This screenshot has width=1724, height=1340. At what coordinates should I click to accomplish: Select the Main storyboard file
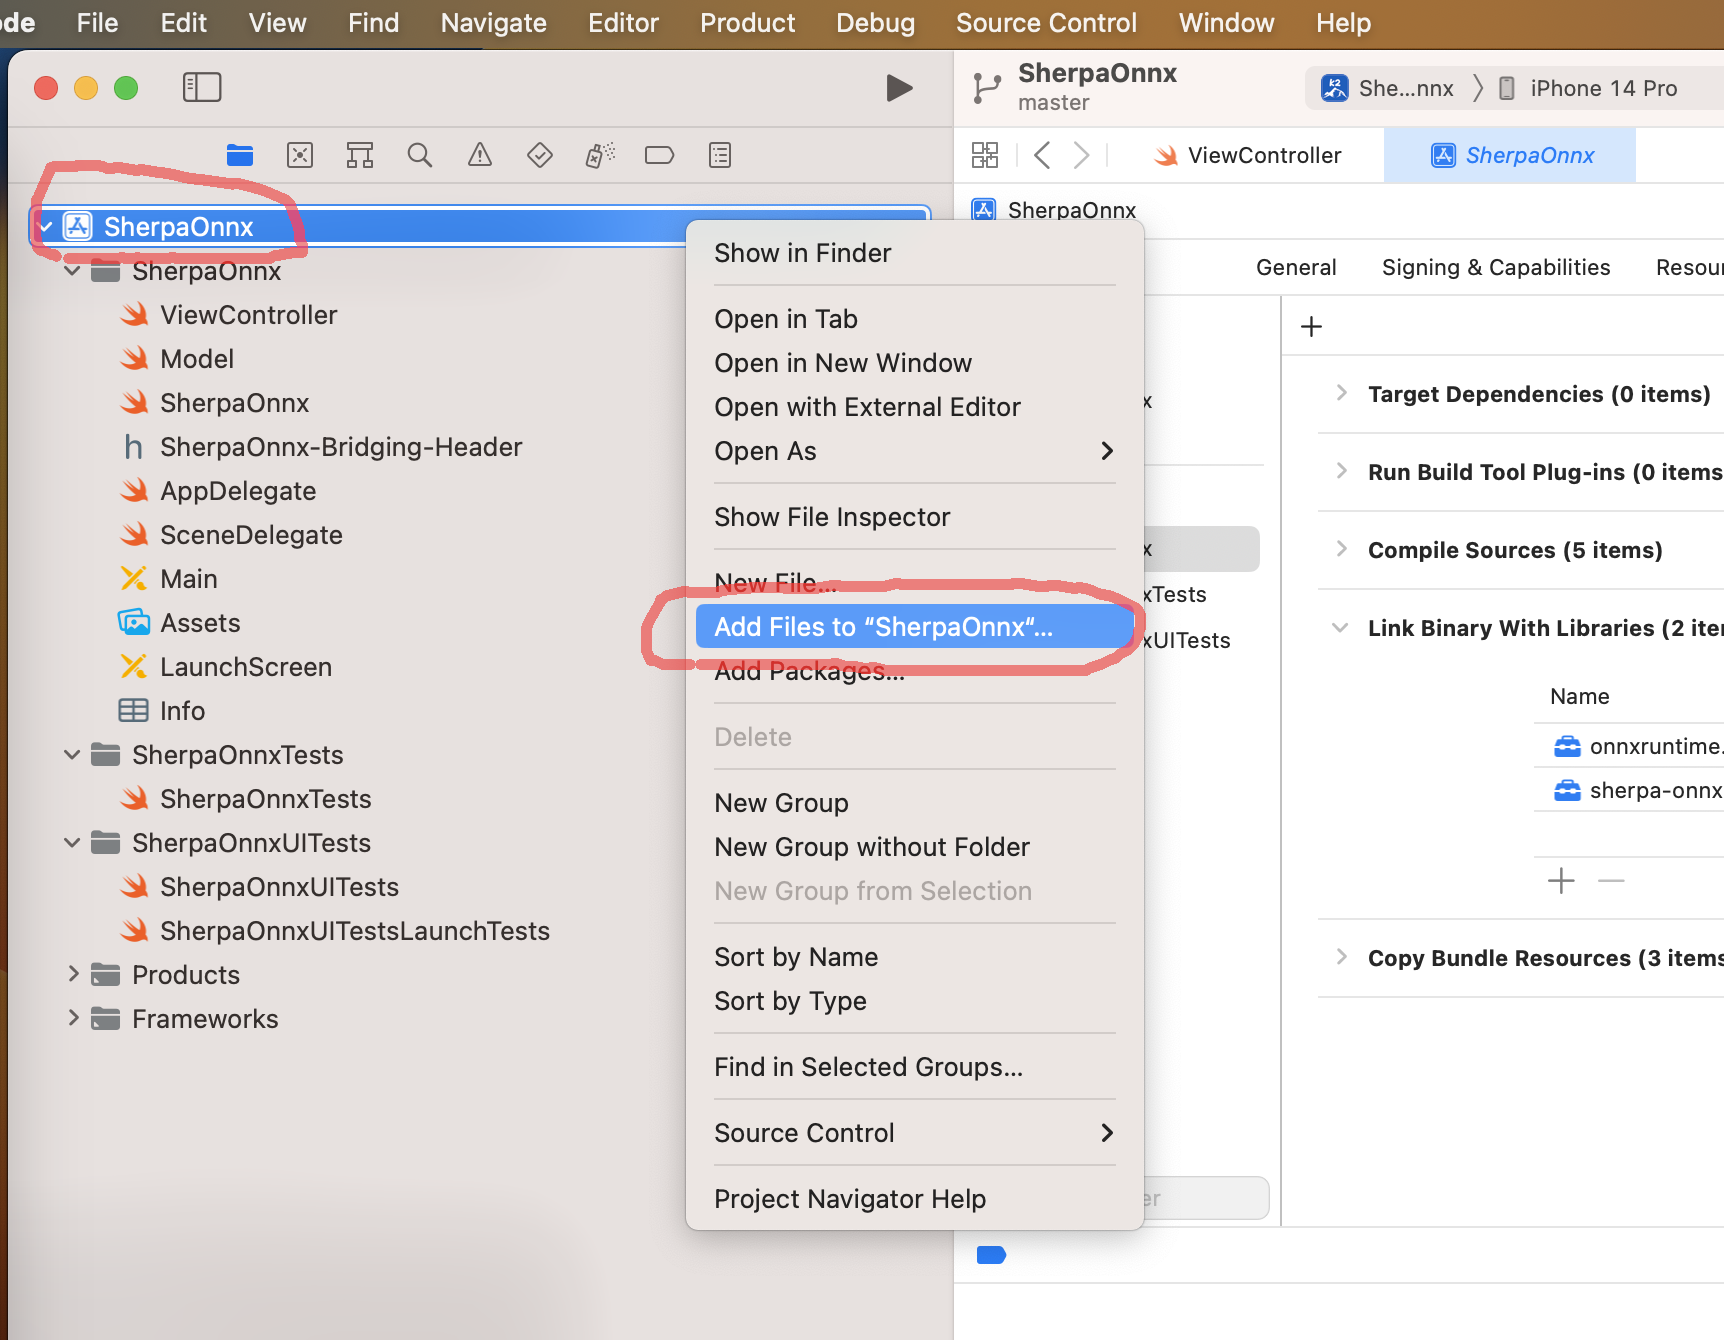168,579
